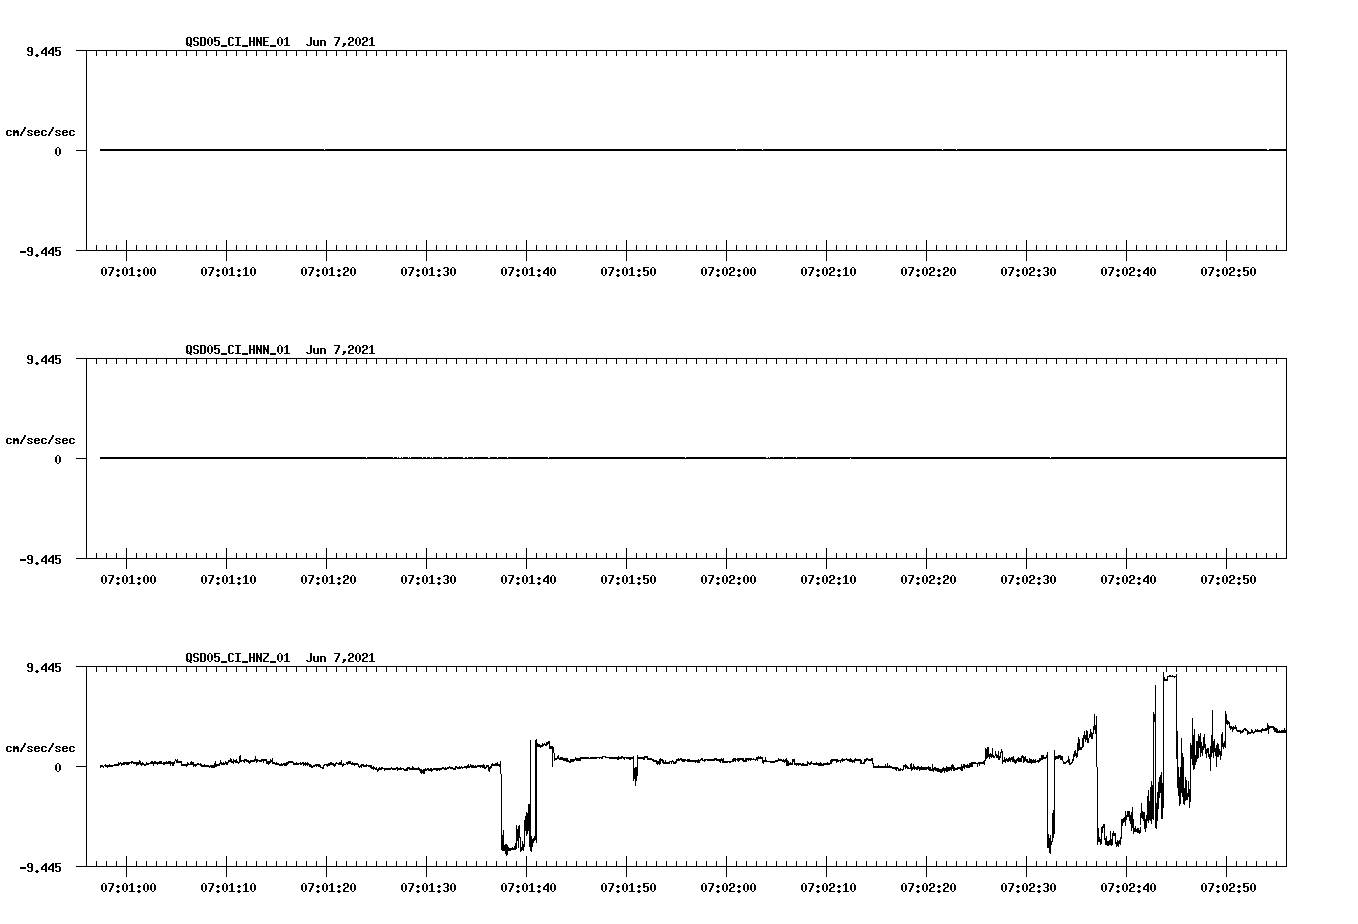The width and height of the screenshot is (1358, 924).
Task: Click the 07:02:10 time label under HNN plot
Action: pos(828,579)
